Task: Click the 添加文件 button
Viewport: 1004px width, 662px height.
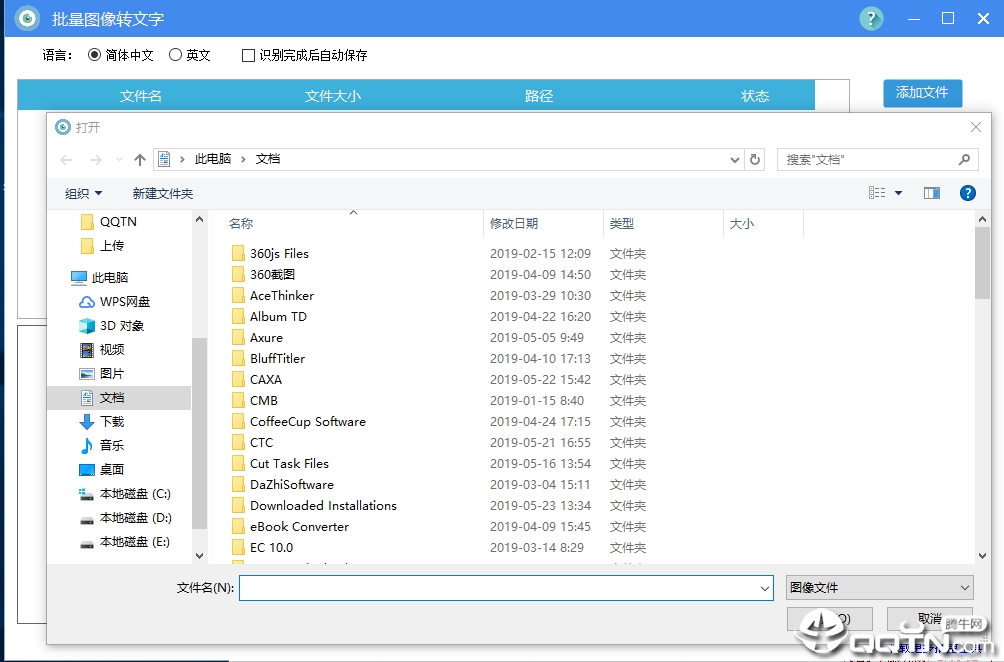Action: [x=922, y=93]
